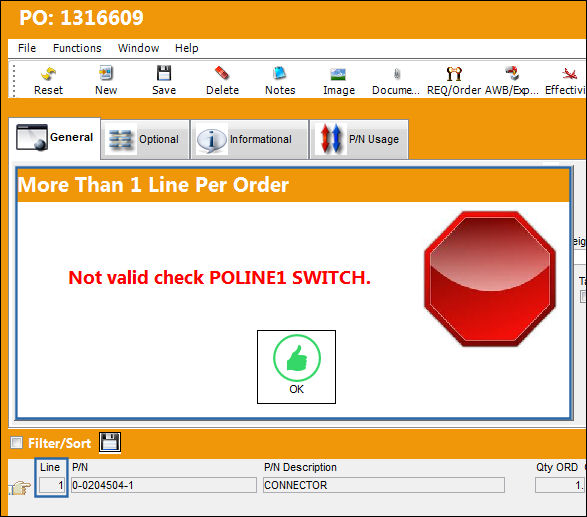Viewport: 587px width, 517px height.
Task: Click the Qty ORD value field
Action: (560, 486)
